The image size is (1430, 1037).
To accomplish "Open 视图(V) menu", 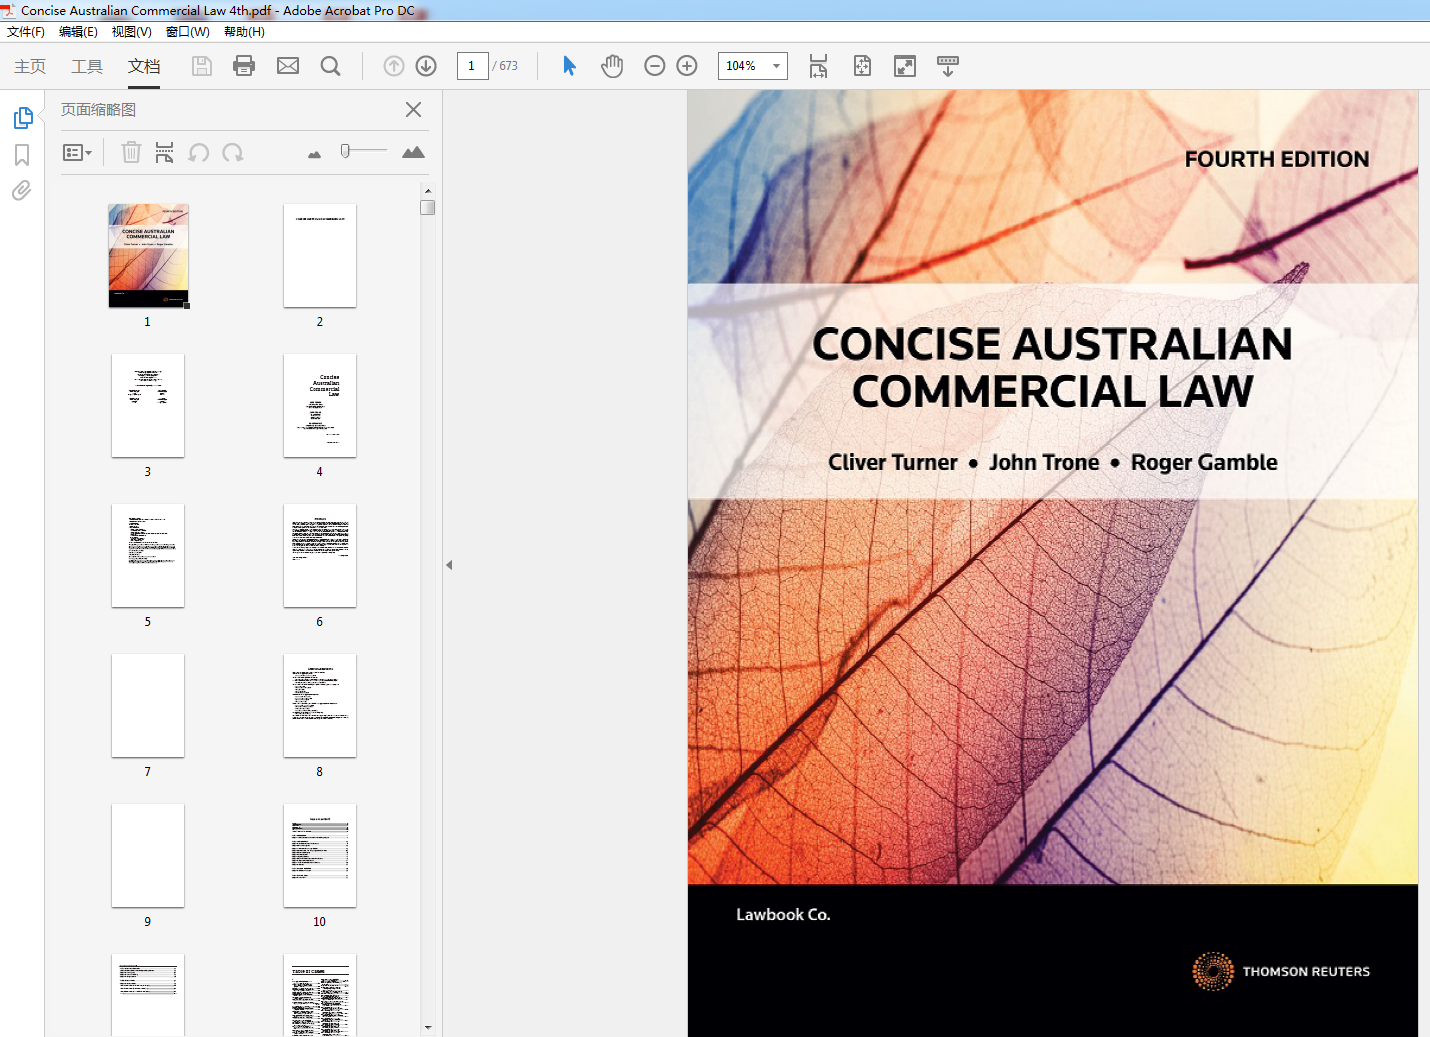I will [x=131, y=32].
